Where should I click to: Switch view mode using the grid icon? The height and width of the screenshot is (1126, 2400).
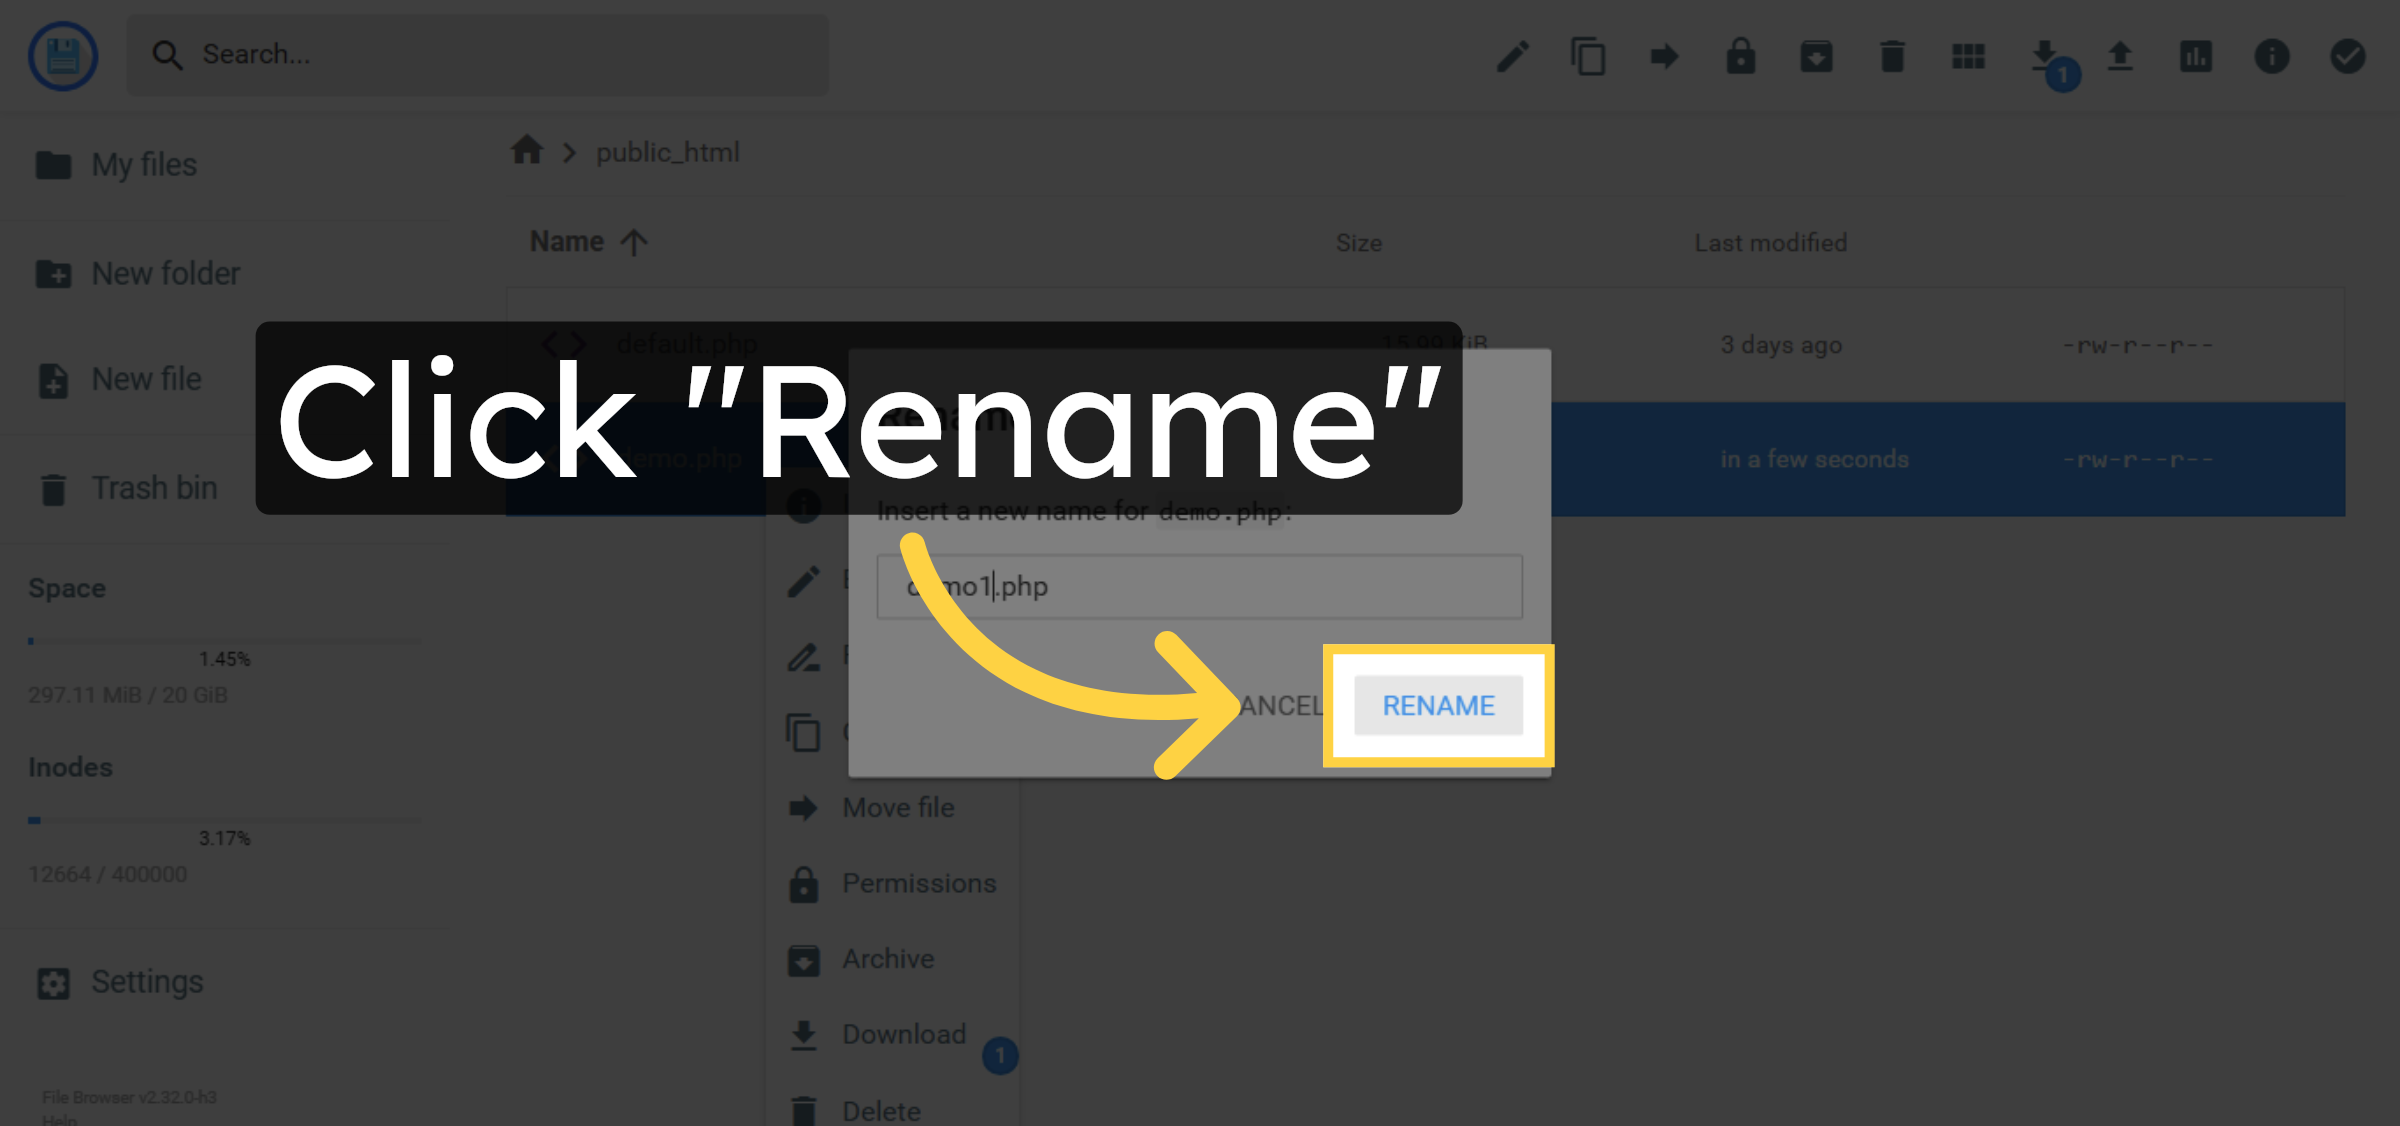click(1968, 57)
